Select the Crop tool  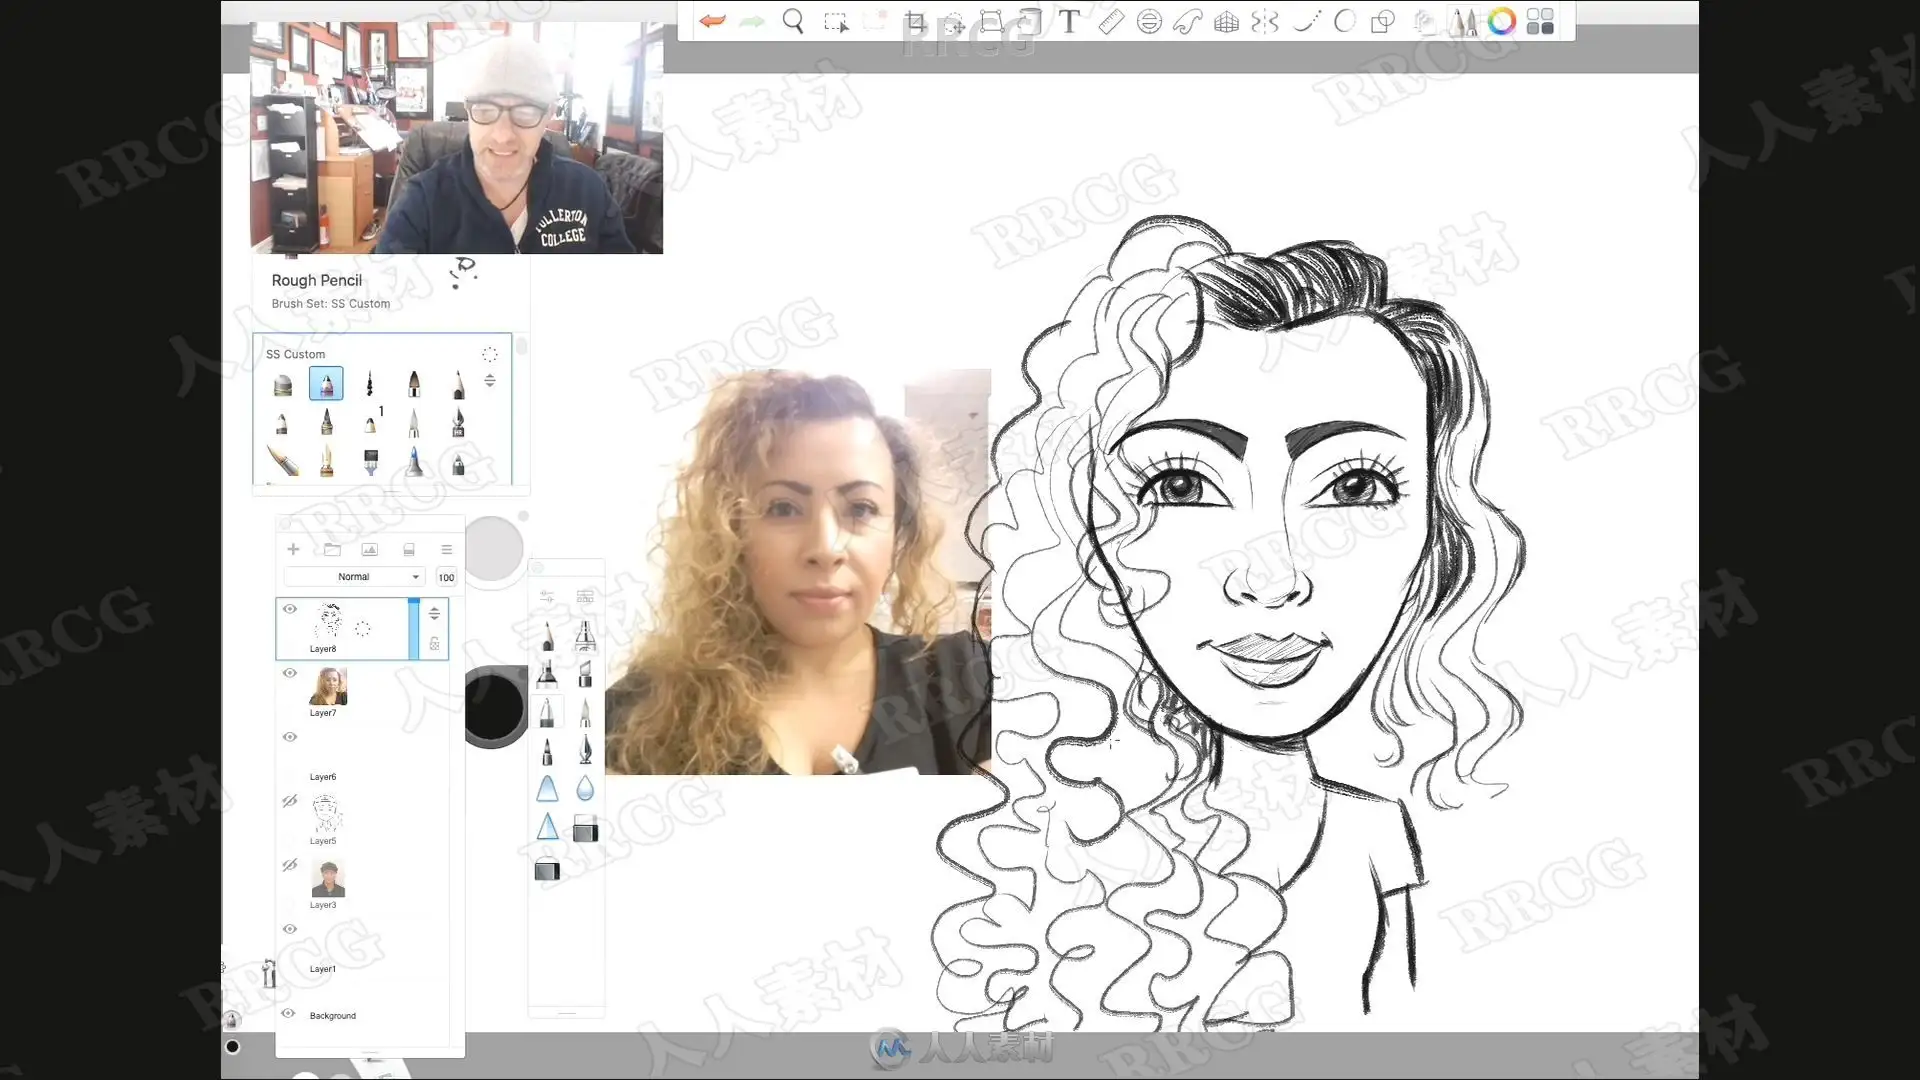pyautogui.click(x=914, y=22)
